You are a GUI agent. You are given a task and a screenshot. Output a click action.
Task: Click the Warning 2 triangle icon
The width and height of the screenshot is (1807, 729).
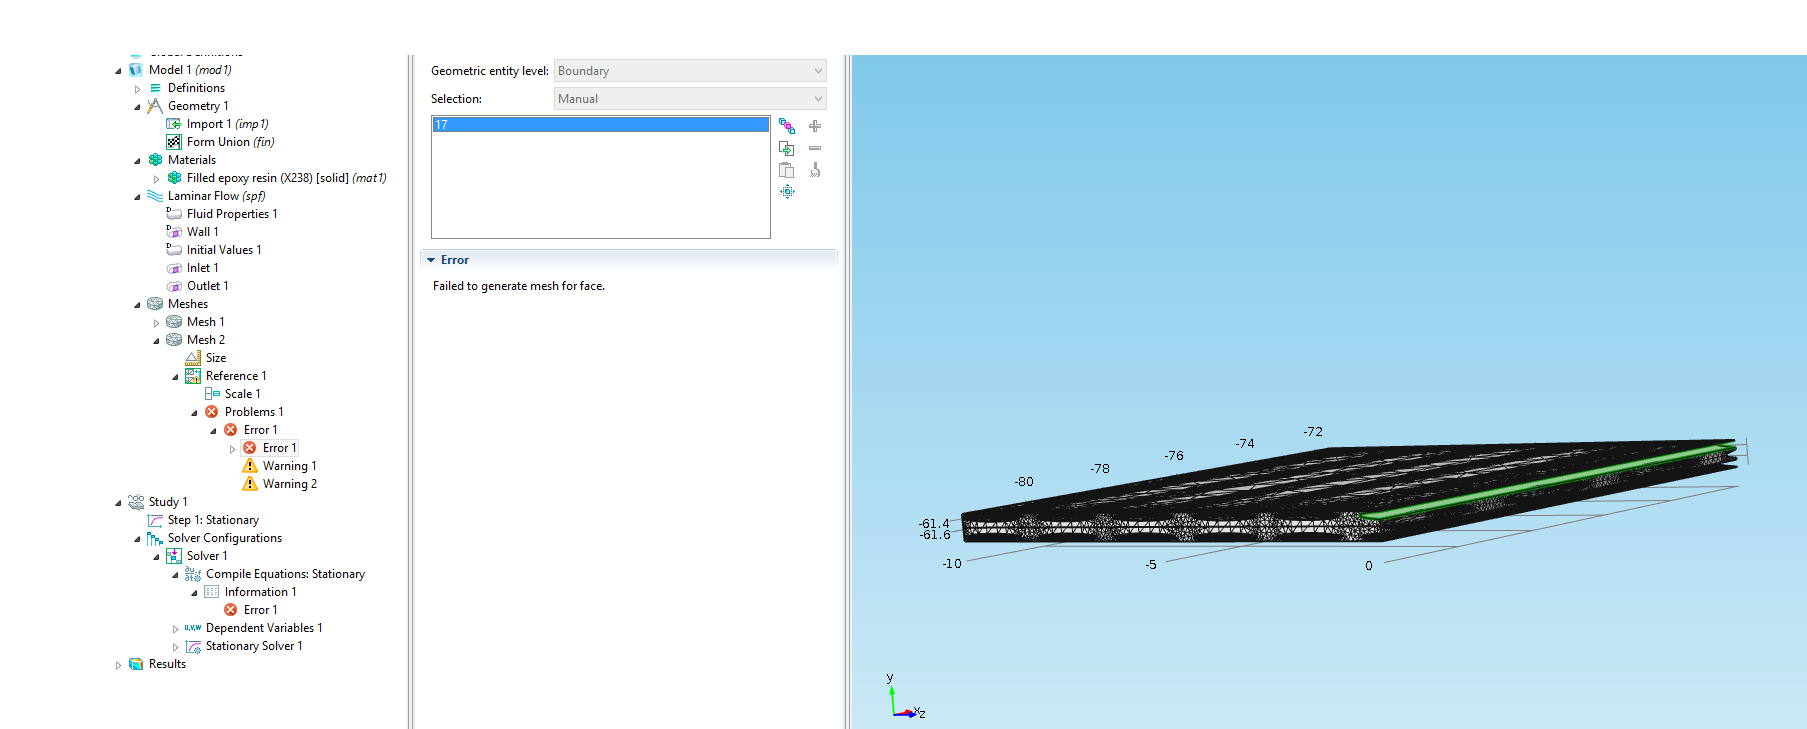250,484
